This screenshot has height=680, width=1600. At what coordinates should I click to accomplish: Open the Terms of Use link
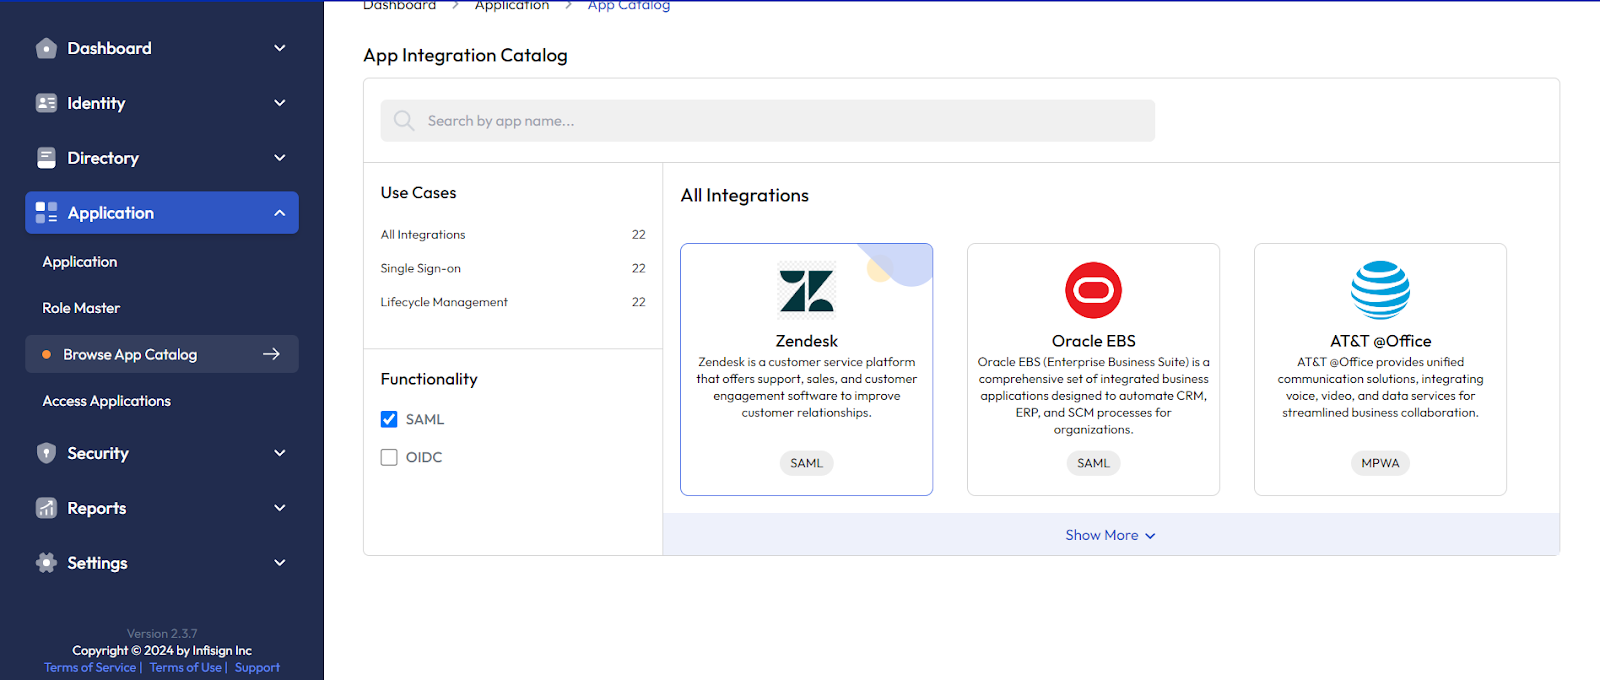[x=186, y=668]
